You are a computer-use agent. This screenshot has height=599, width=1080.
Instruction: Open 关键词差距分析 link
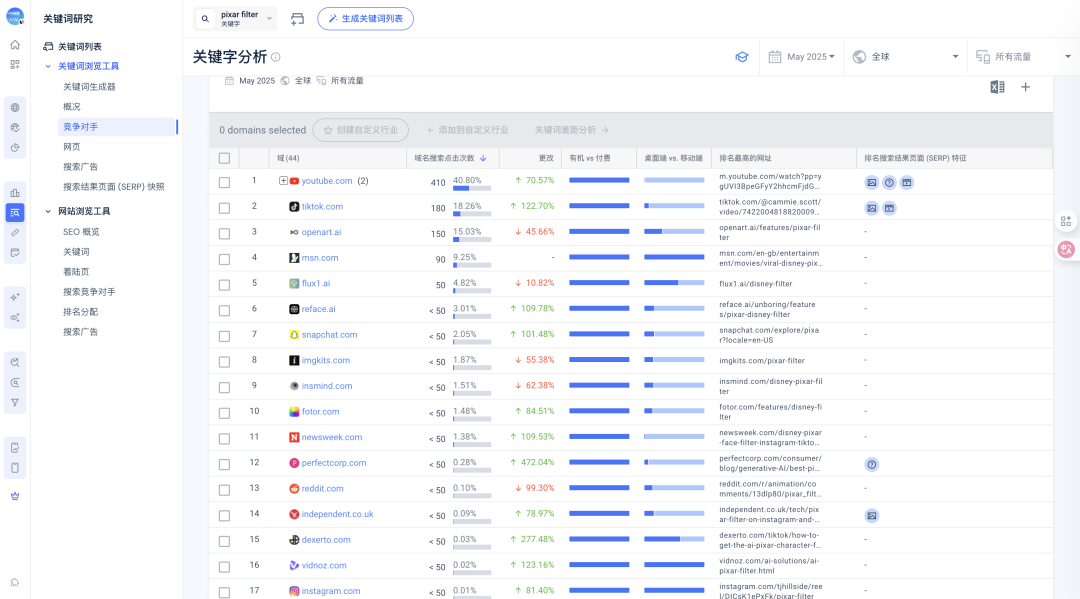coord(572,130)
